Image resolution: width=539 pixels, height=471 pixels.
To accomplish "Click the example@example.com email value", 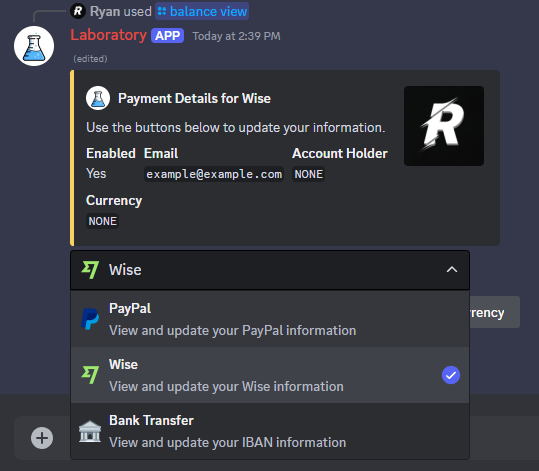I will tap(214, 174).
